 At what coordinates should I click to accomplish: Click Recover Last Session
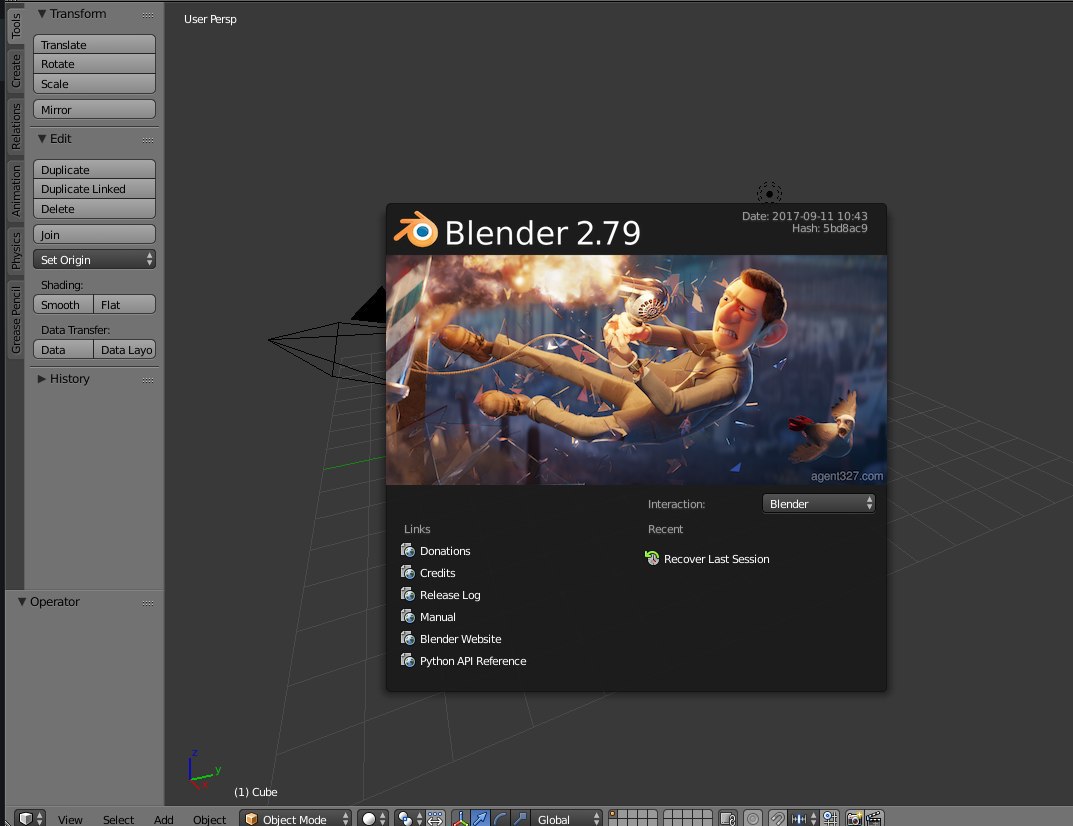coord(716,559)
